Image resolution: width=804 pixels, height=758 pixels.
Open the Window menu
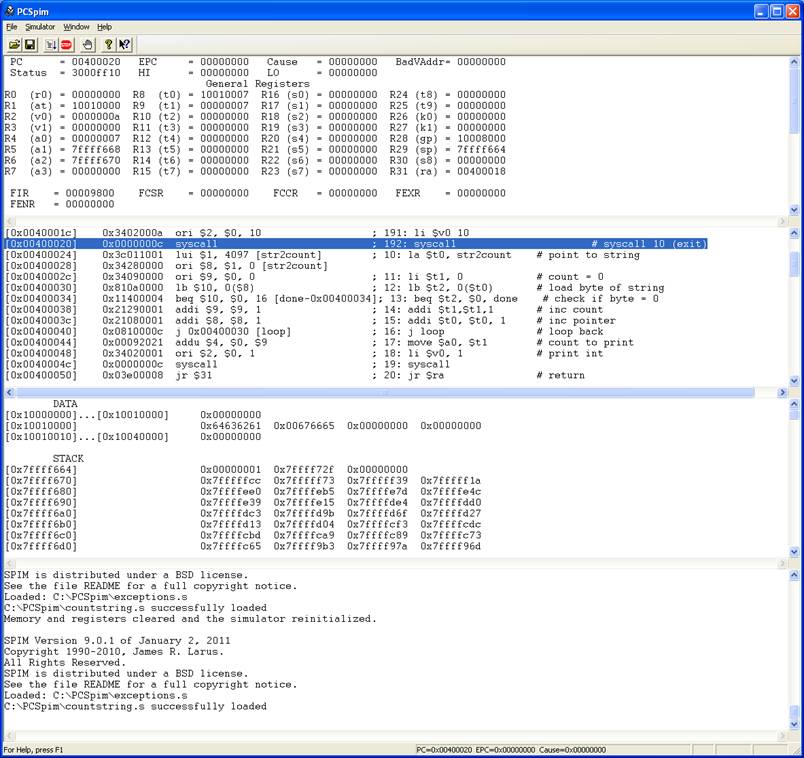(x=76, y=27)
